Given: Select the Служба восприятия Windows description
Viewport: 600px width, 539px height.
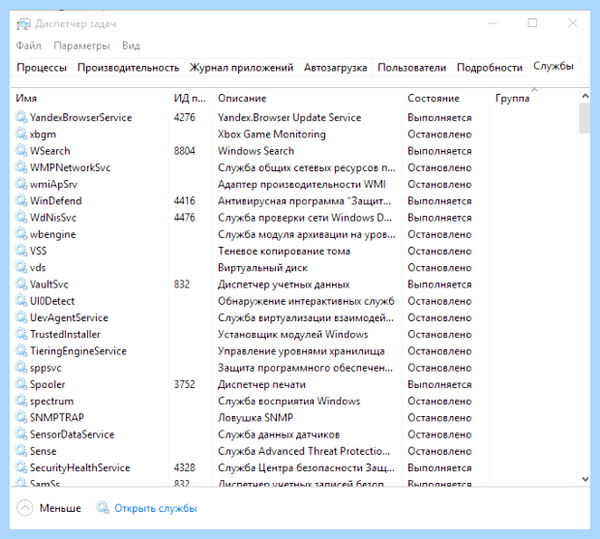Looking at the screenshot, I should click(x=289, y=401).
